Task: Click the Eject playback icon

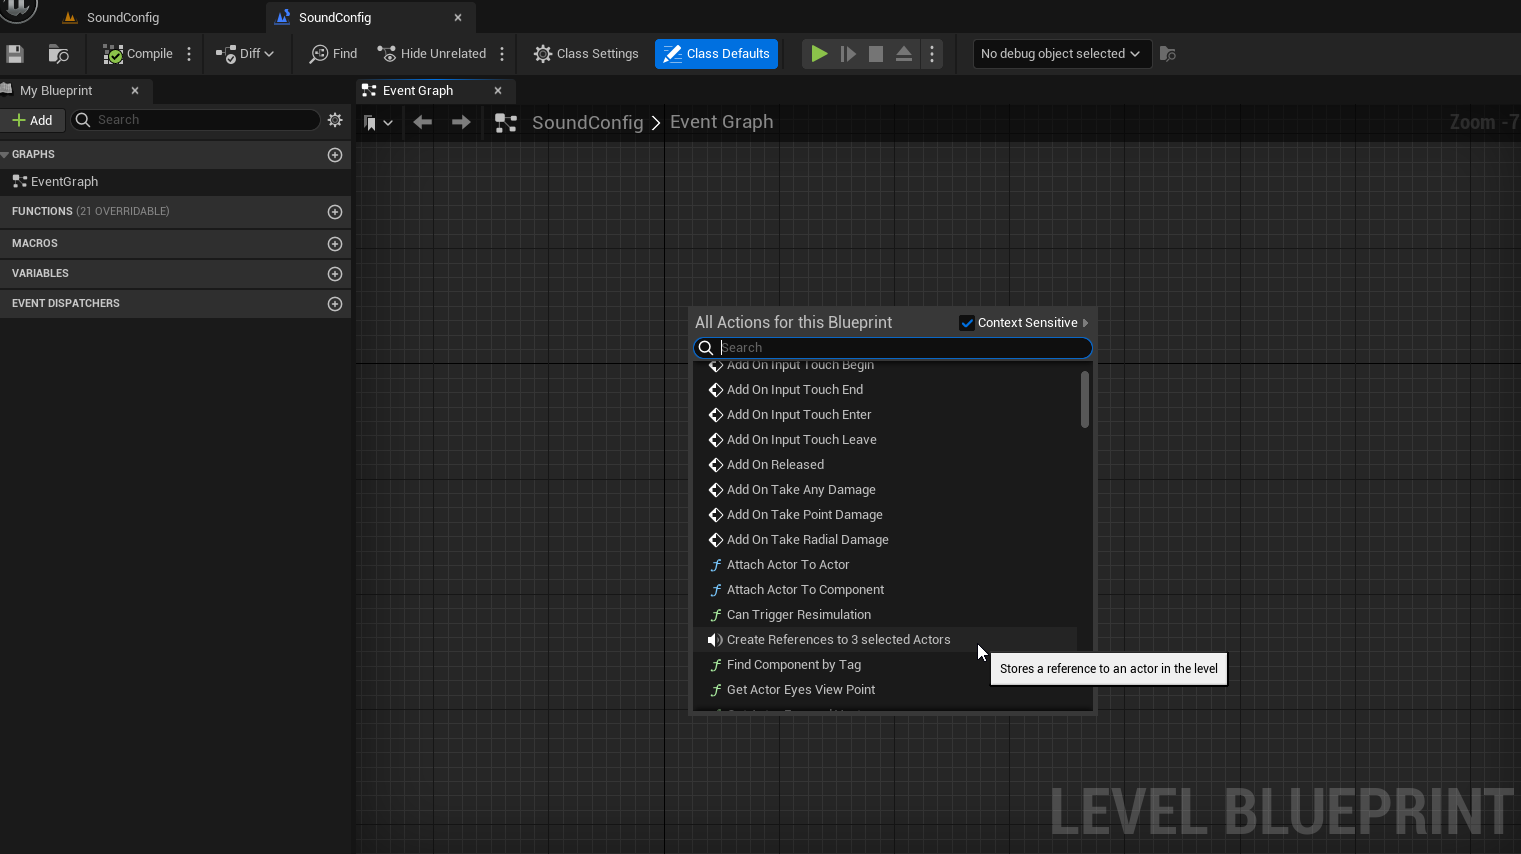Action: coord(904,54)
